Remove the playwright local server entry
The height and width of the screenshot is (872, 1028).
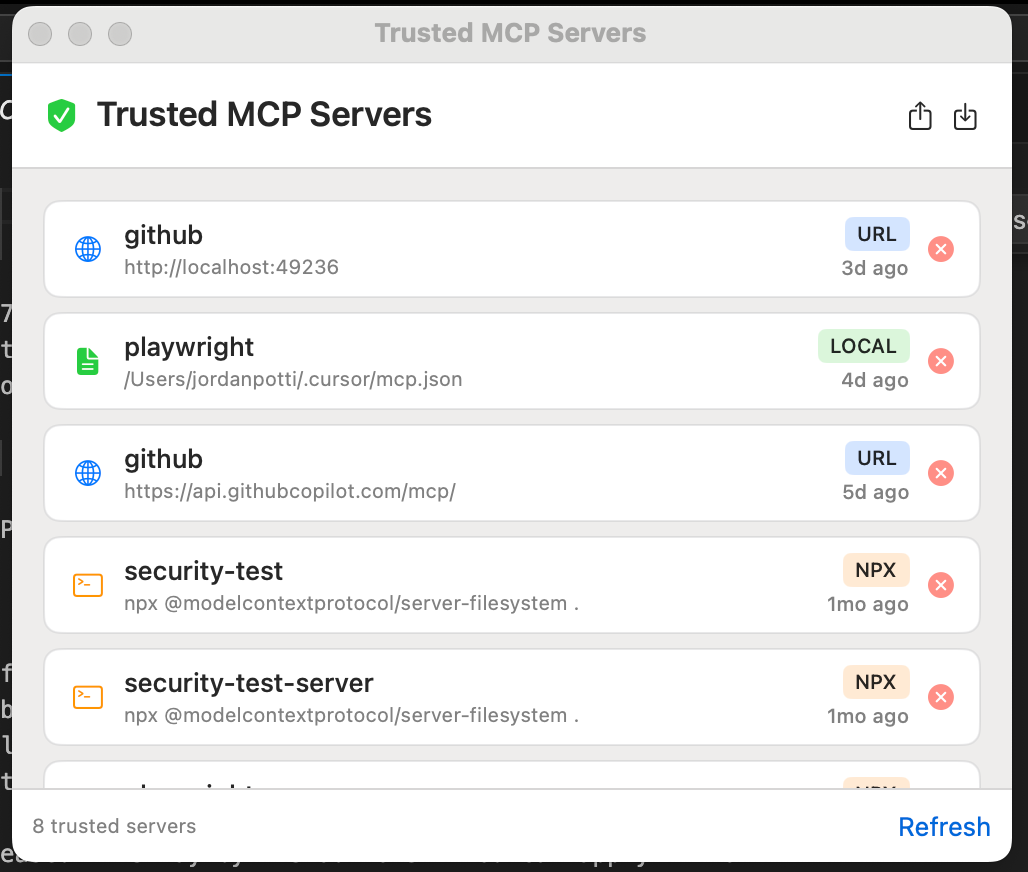pos(940,361)
